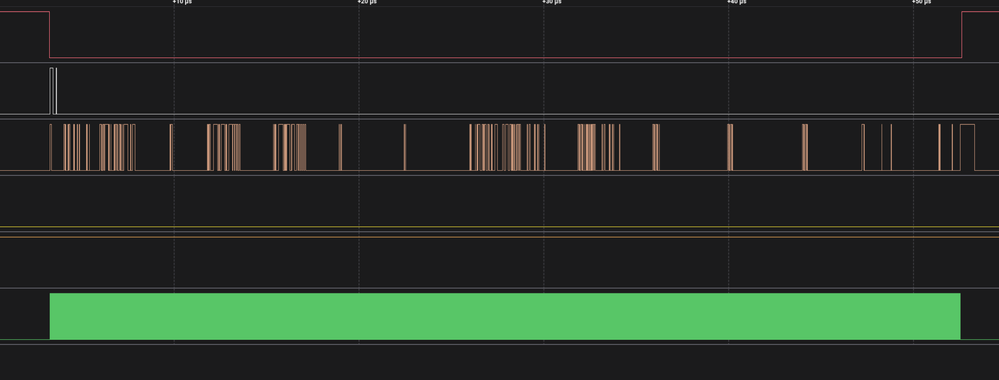The width and height of the screenshot is (999, 380).
Task: Click the red signal's falling edge
Action: point(50,34)
